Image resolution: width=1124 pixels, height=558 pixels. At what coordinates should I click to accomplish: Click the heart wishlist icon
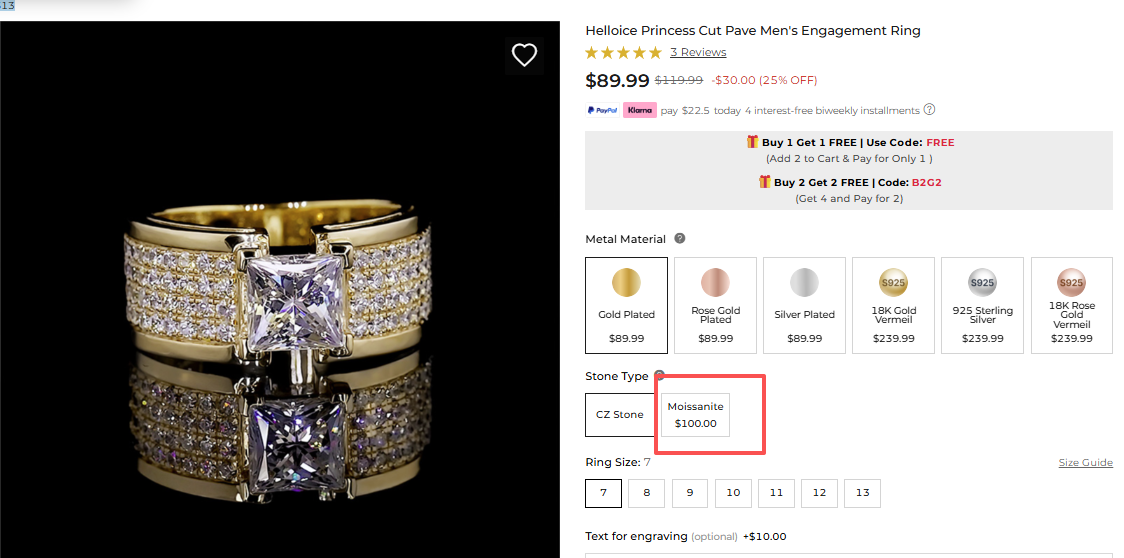[524, 55]
